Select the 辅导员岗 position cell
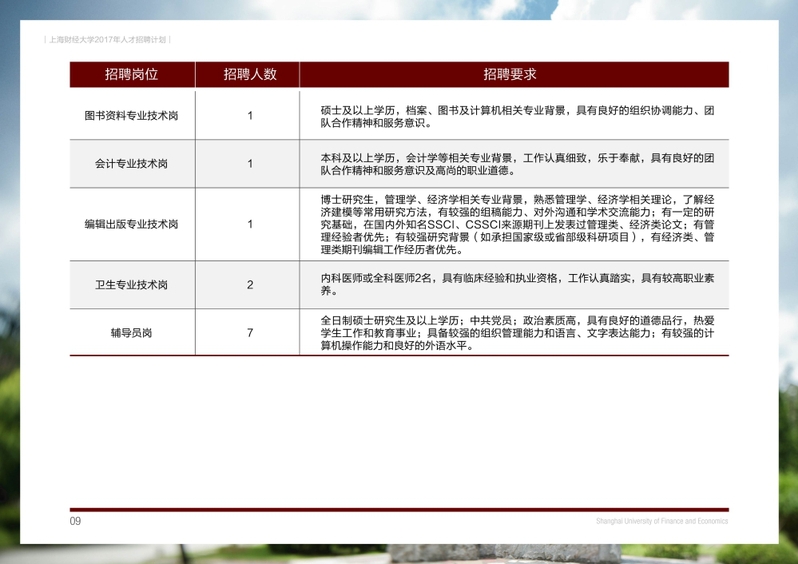798x564 pixels. point(131,332)
